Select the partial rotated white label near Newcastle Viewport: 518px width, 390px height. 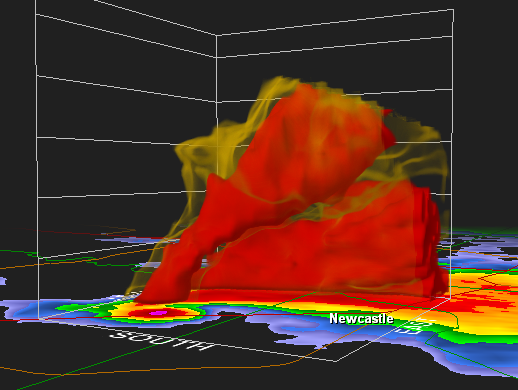(414, 327)
